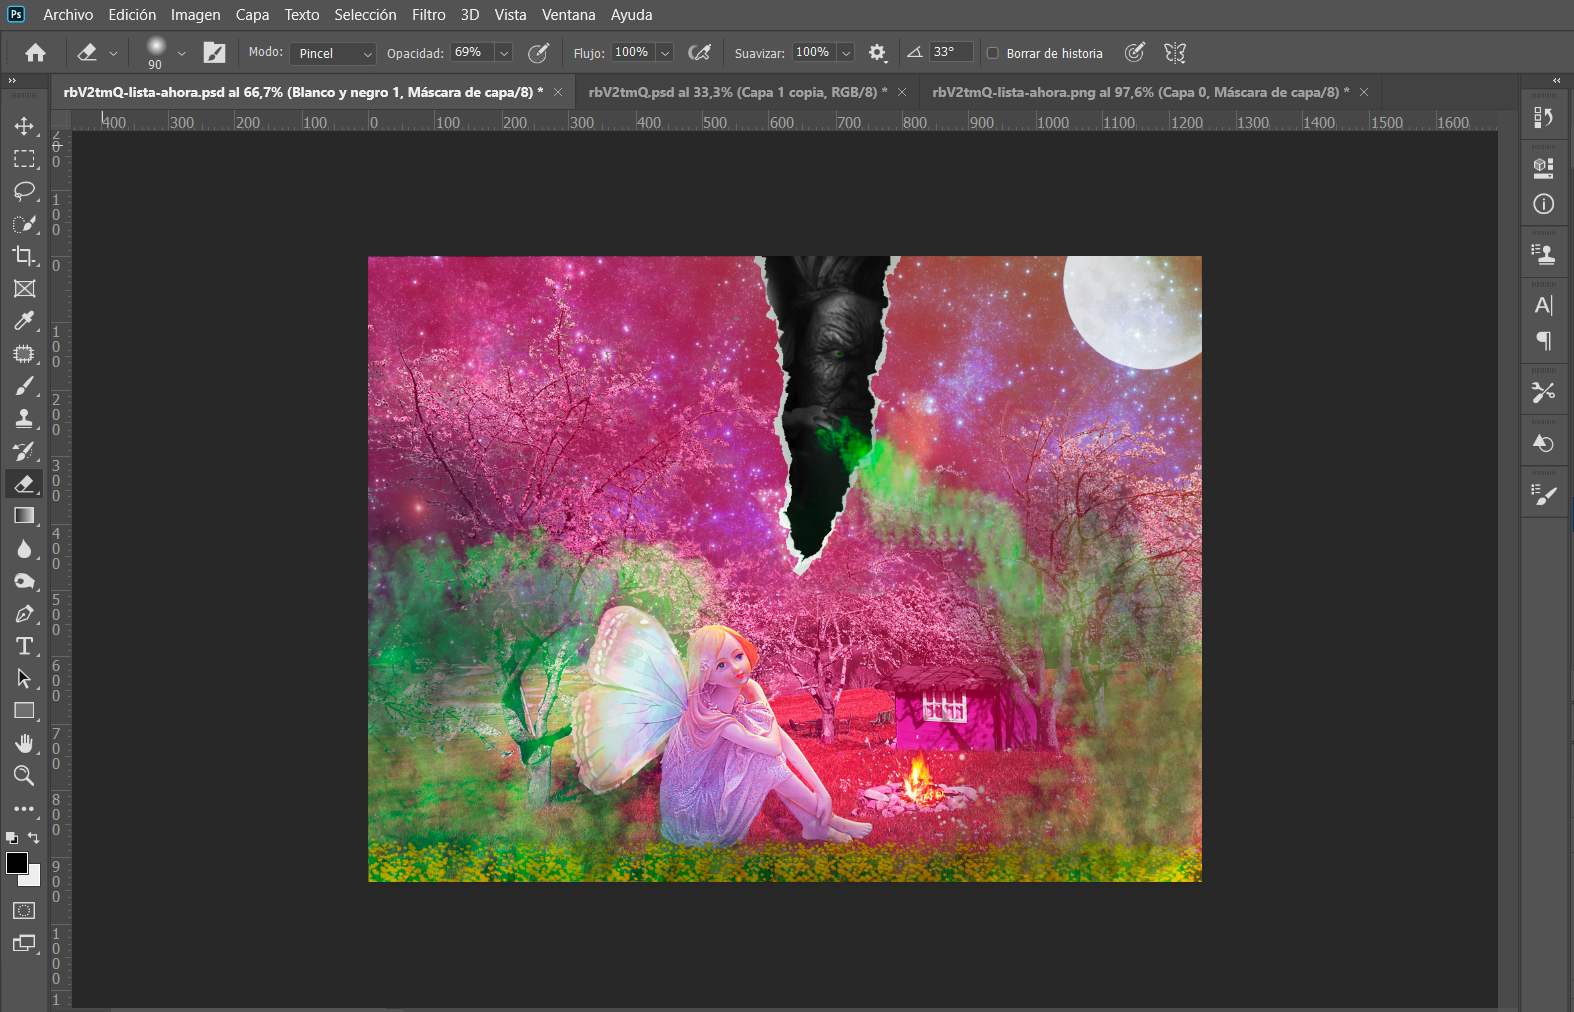Select the Blur tool

24,549
